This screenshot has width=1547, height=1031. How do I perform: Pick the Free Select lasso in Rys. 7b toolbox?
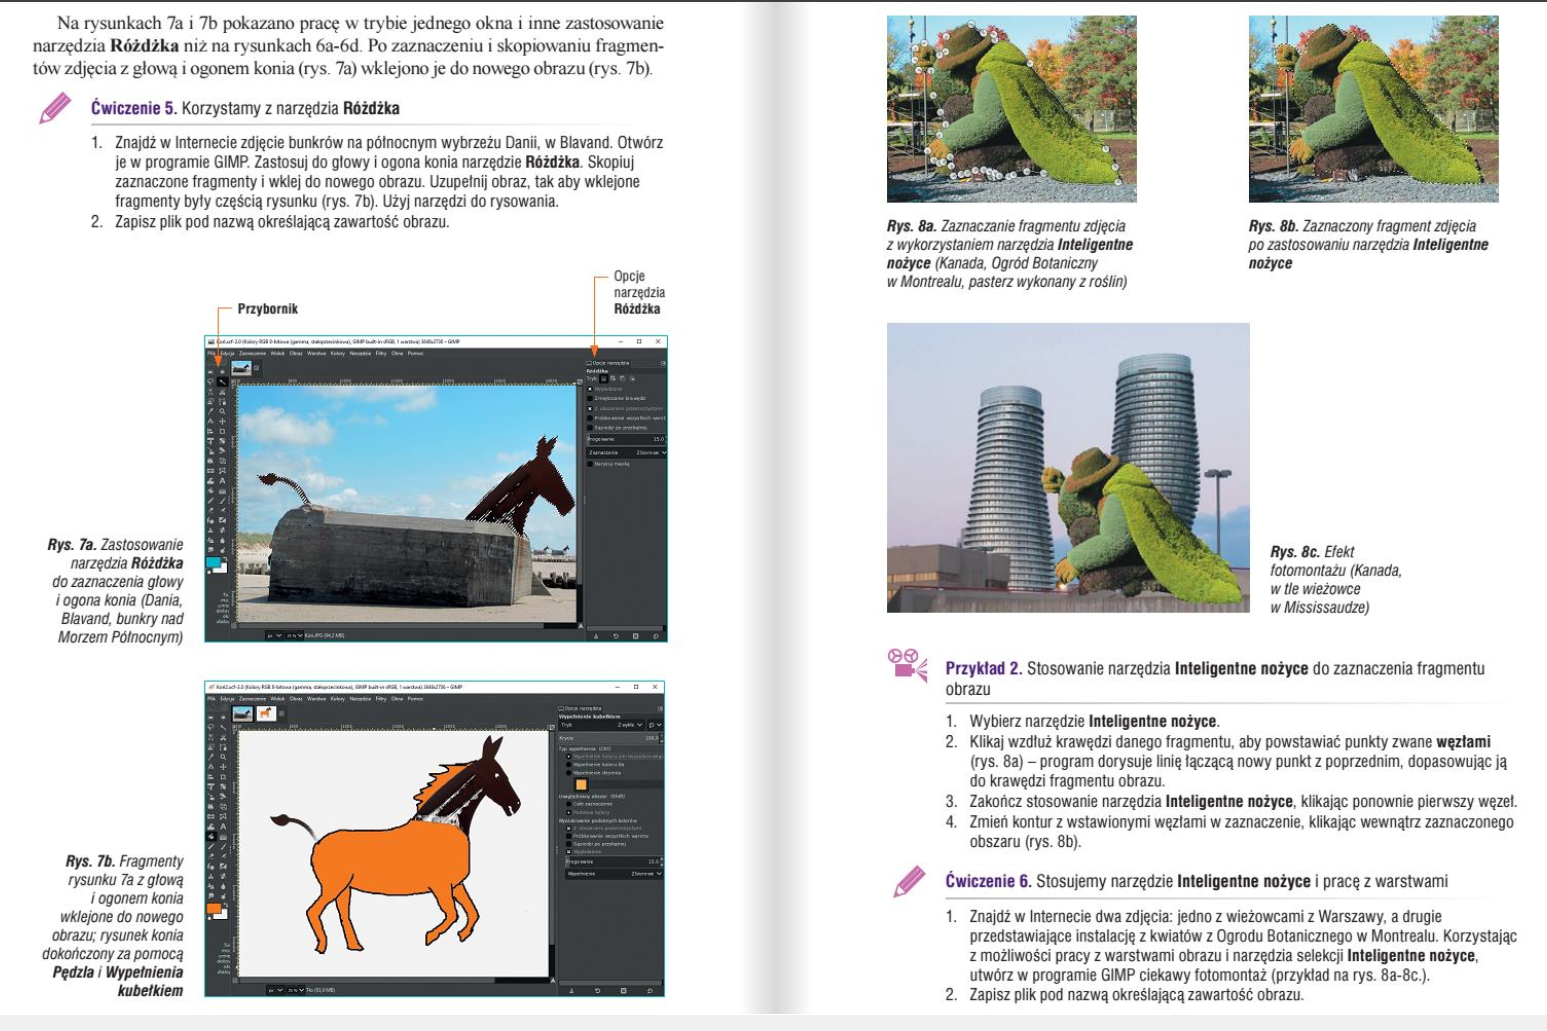(x=211, y=727)
